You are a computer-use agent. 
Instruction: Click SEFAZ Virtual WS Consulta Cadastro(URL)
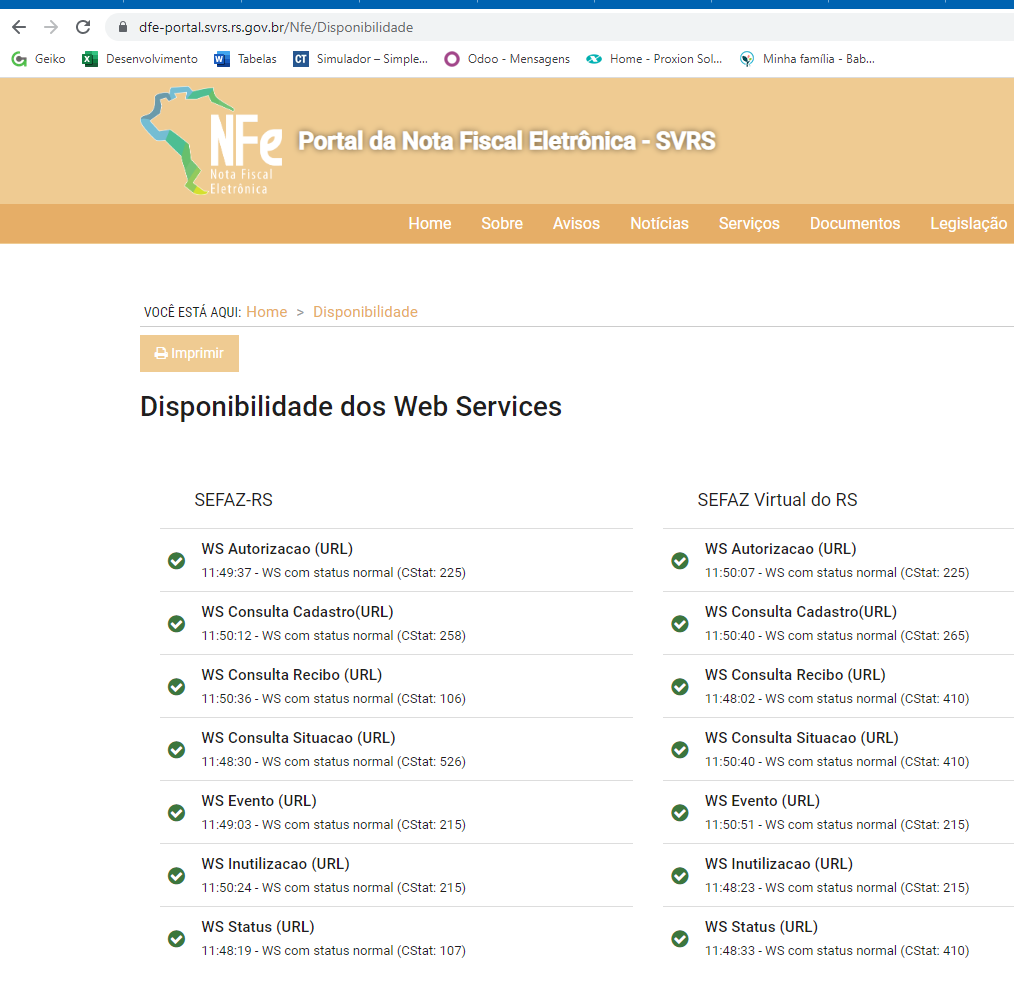pyautogui.click(x=801, y=611)
